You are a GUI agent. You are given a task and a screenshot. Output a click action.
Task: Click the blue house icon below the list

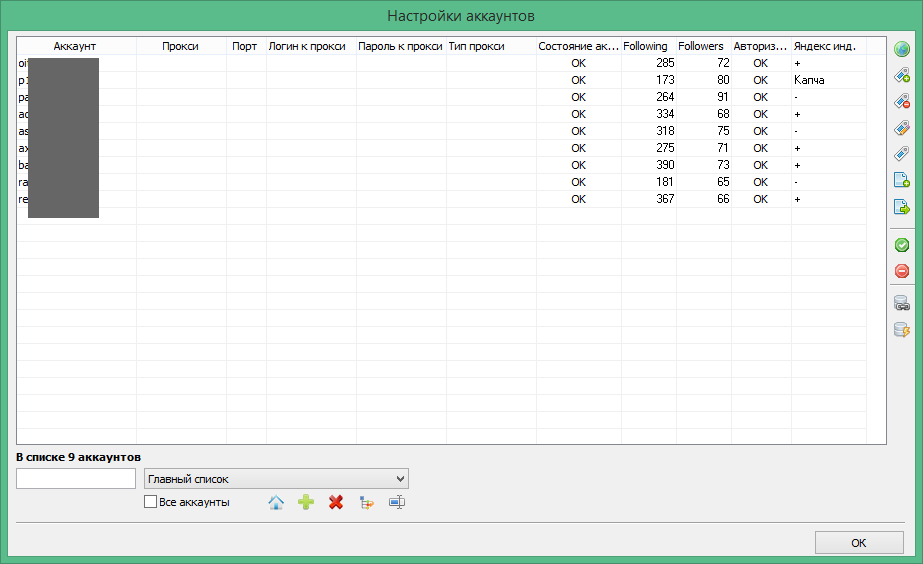276,502
